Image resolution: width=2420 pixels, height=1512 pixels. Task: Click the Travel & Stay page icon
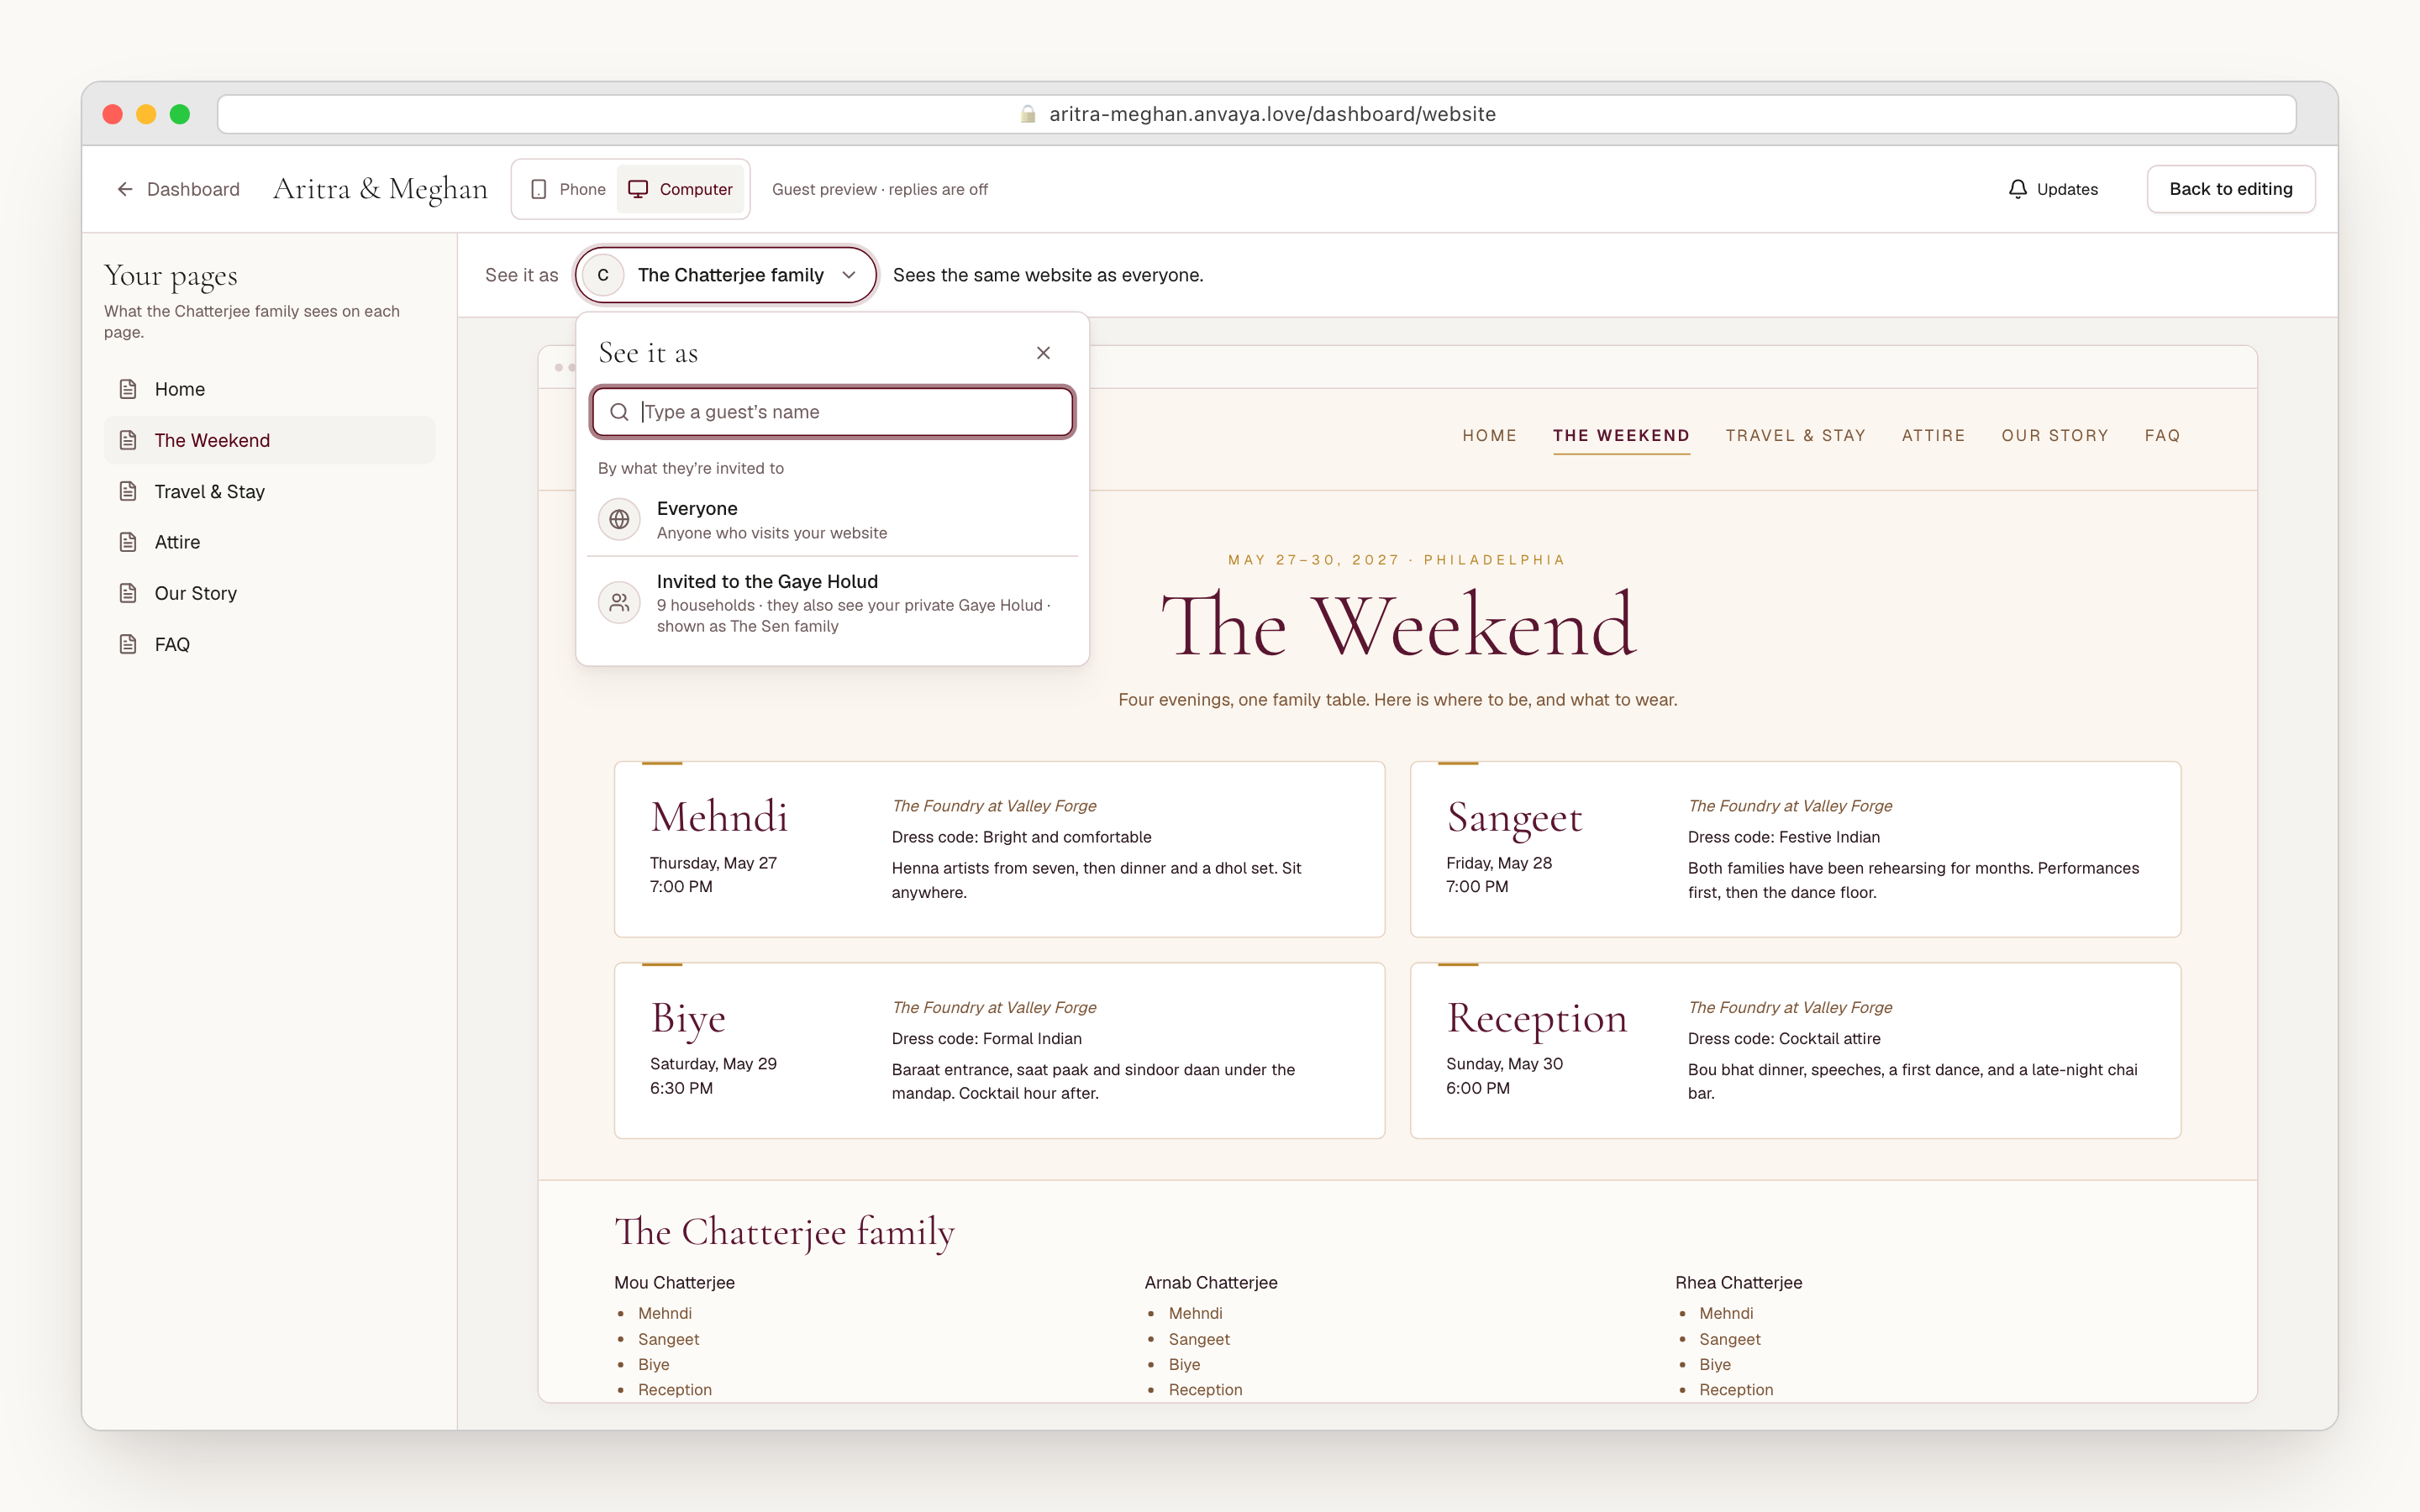click(x=128, y=491)
